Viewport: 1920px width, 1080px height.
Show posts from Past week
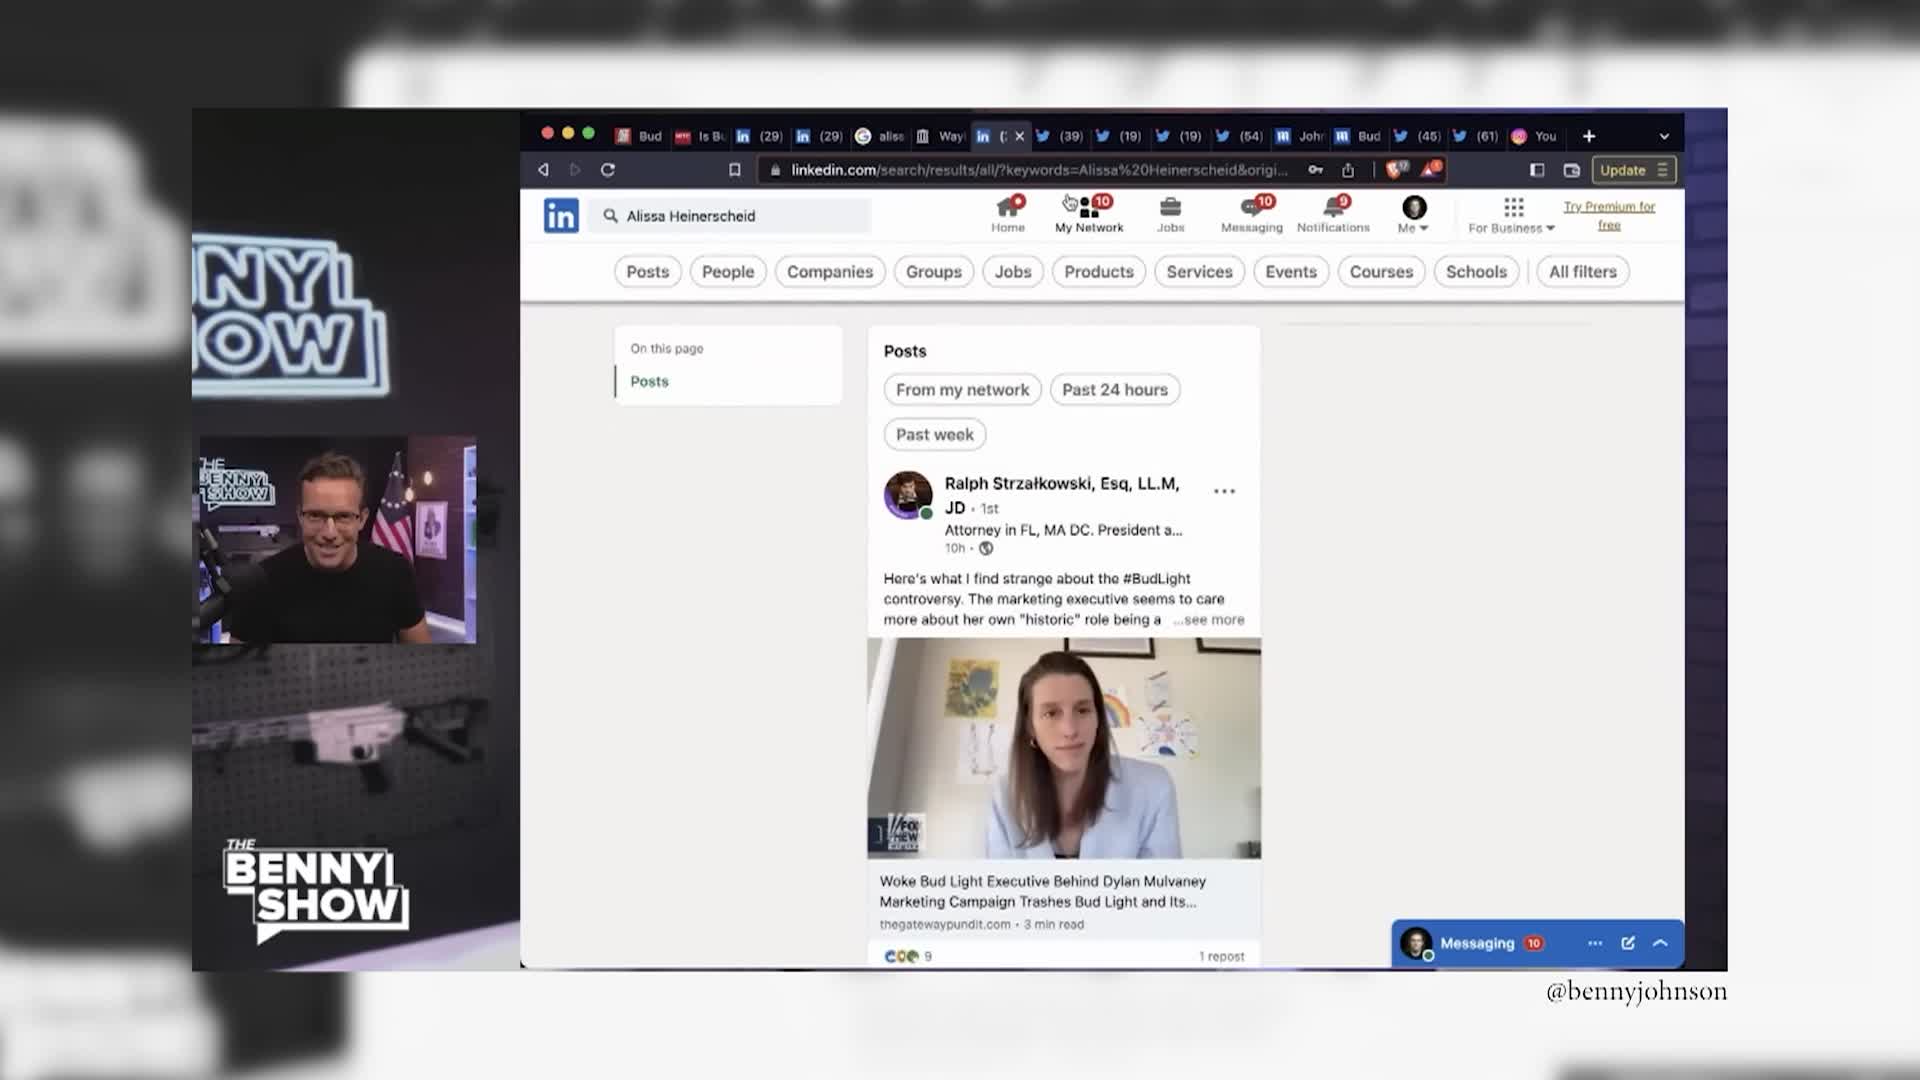point(935,435)
